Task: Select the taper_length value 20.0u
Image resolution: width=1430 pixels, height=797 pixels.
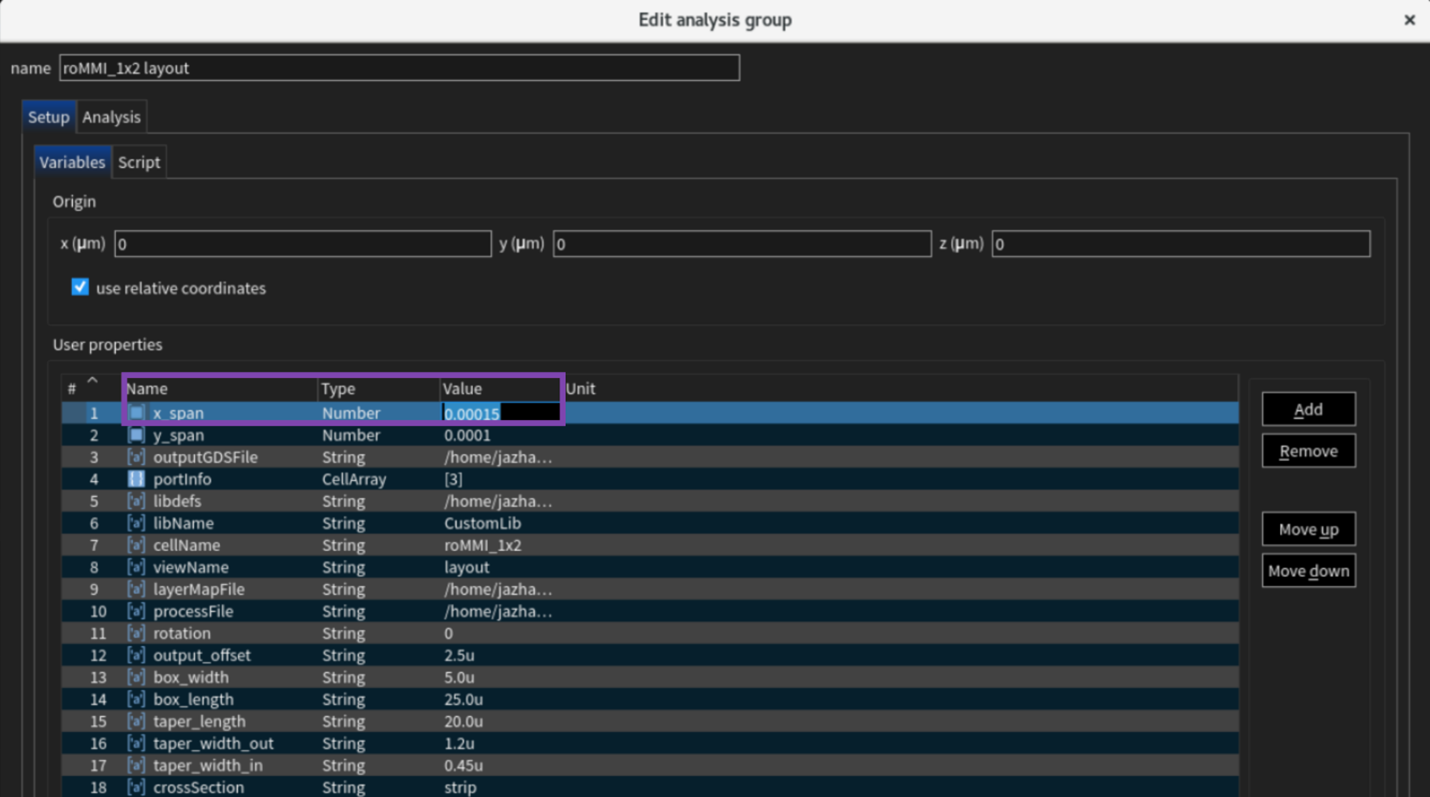Action: (x=463, y=721)
